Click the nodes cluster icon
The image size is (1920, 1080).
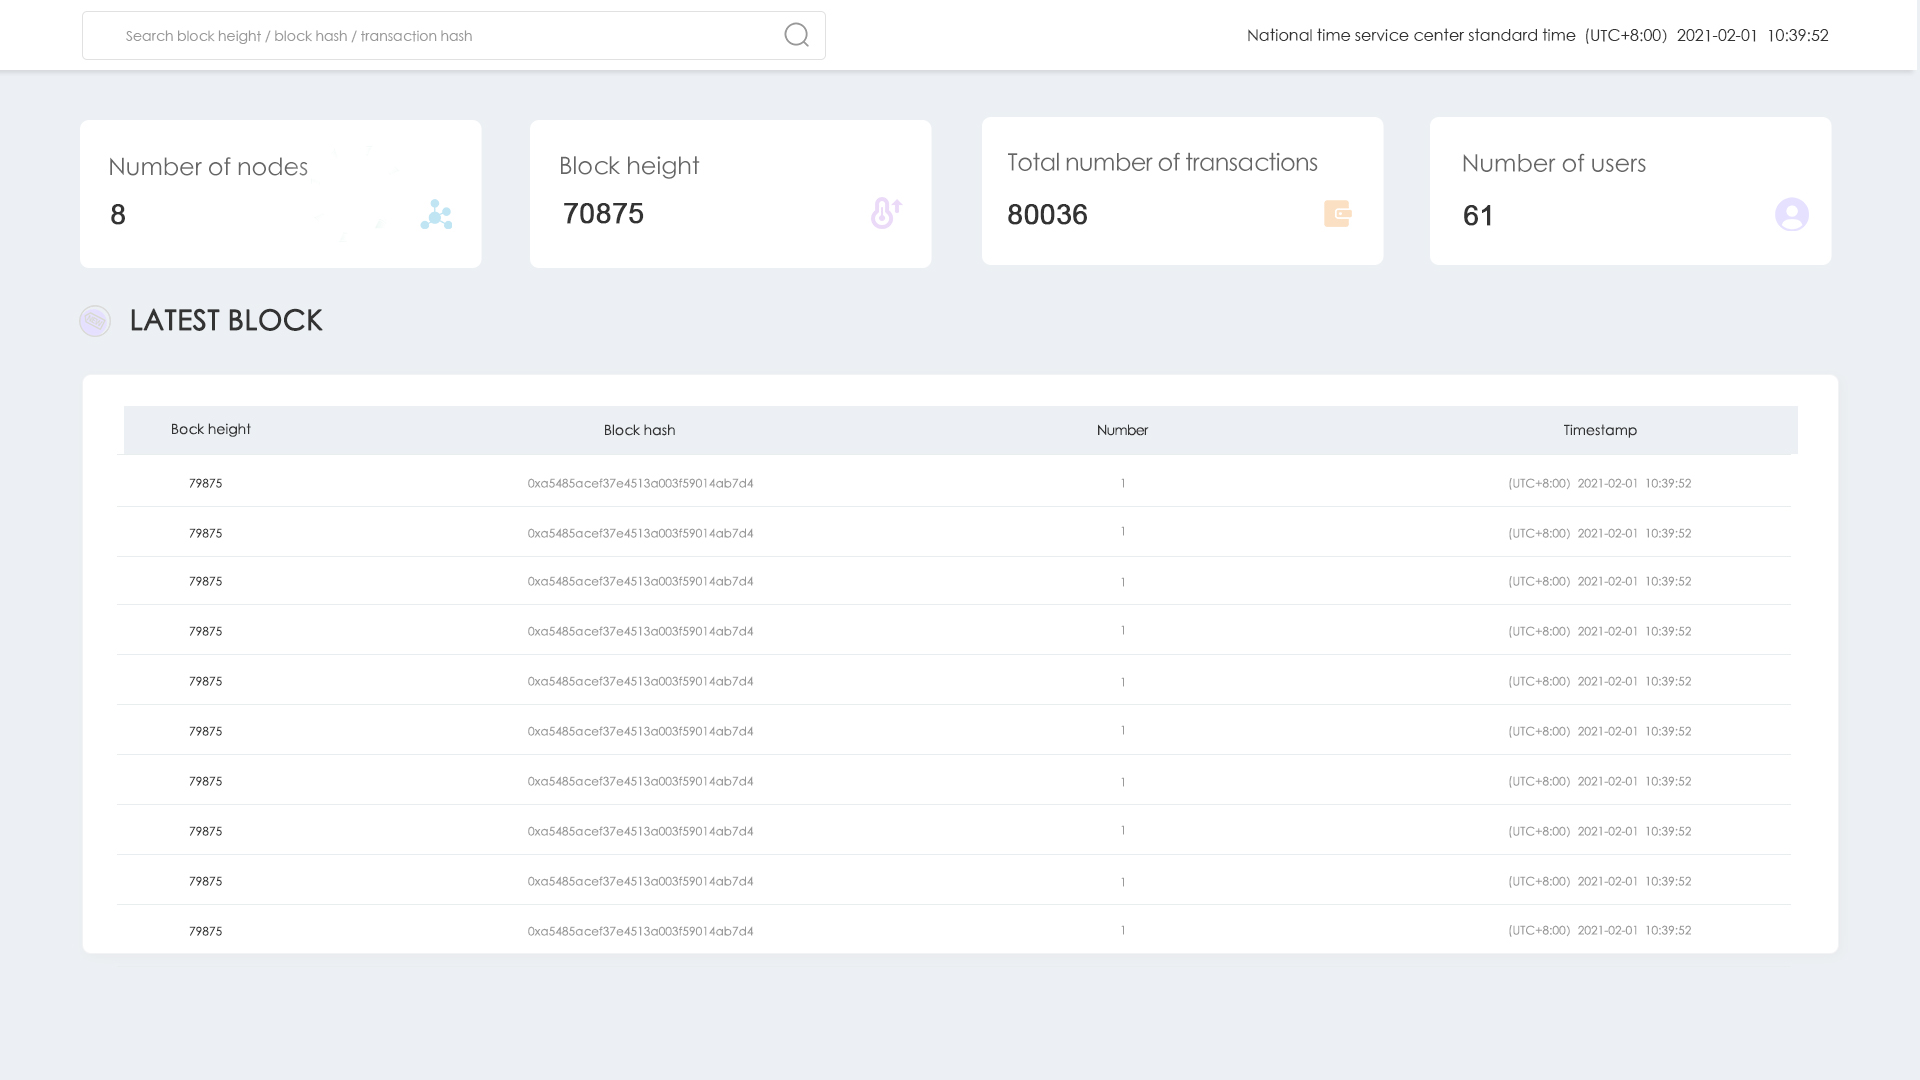[436, 214]
